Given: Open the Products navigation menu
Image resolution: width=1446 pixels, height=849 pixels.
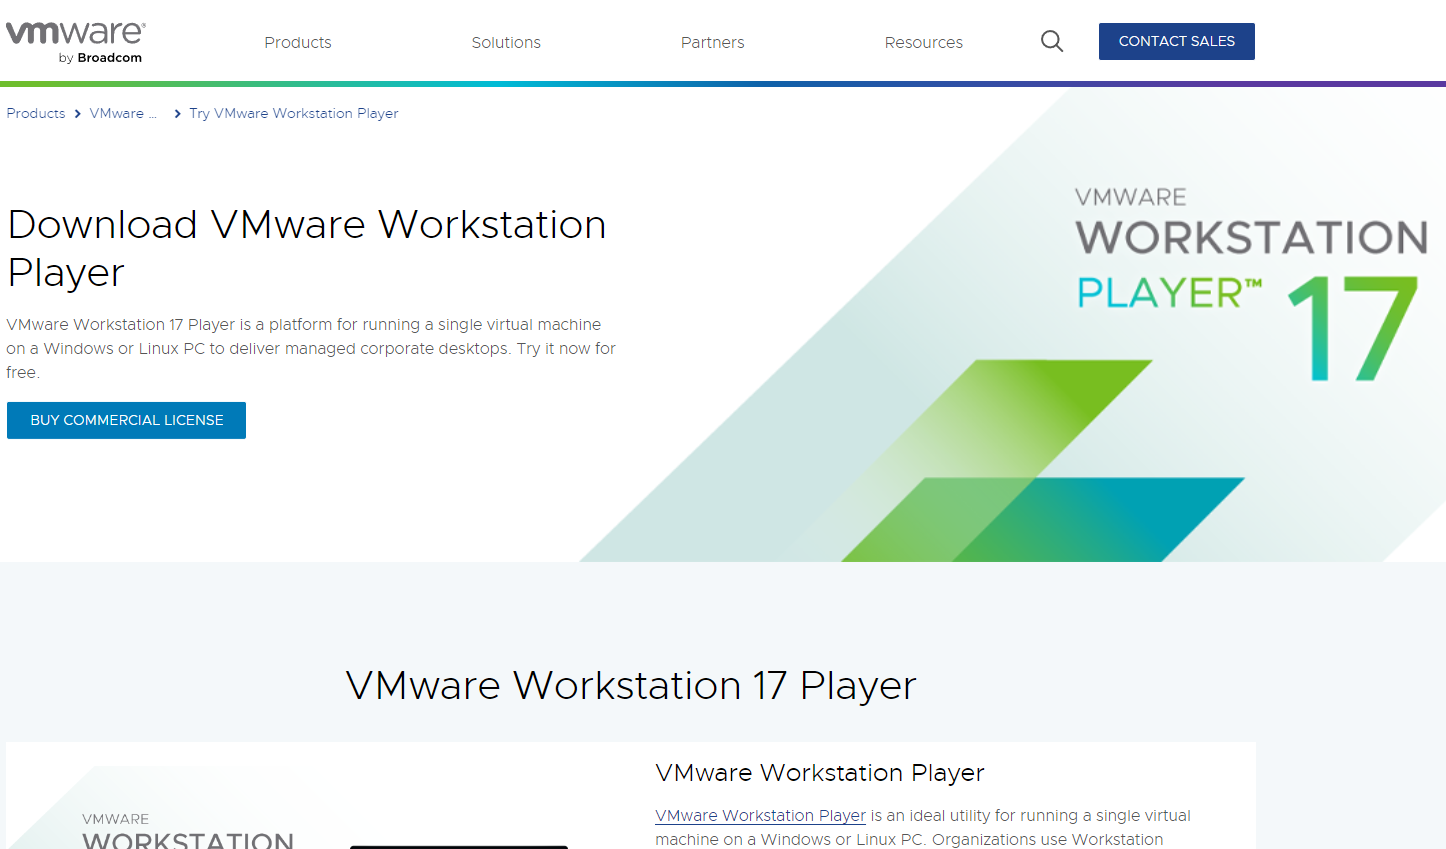Looking at the screenshot, I should [298, 42].
